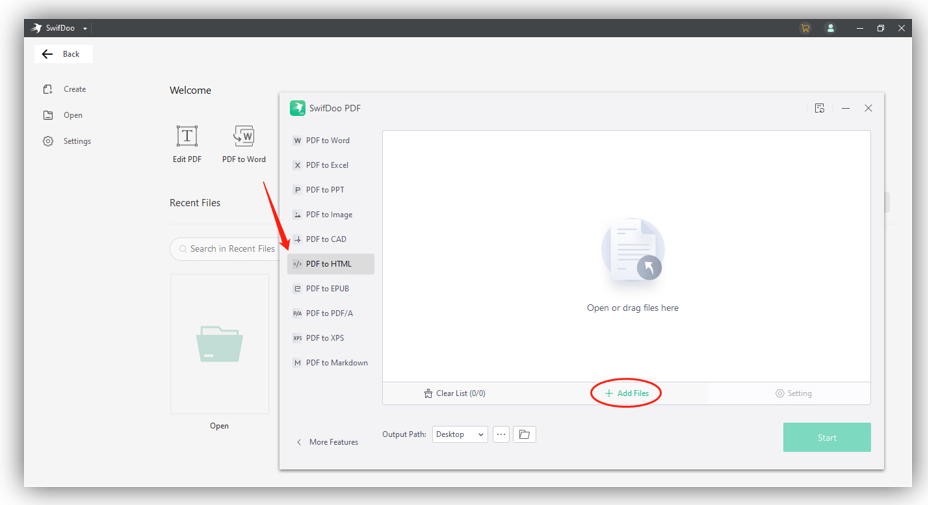Open the conversion history icon in dialog header
928x505 pixels.
[x=819, y=108]
